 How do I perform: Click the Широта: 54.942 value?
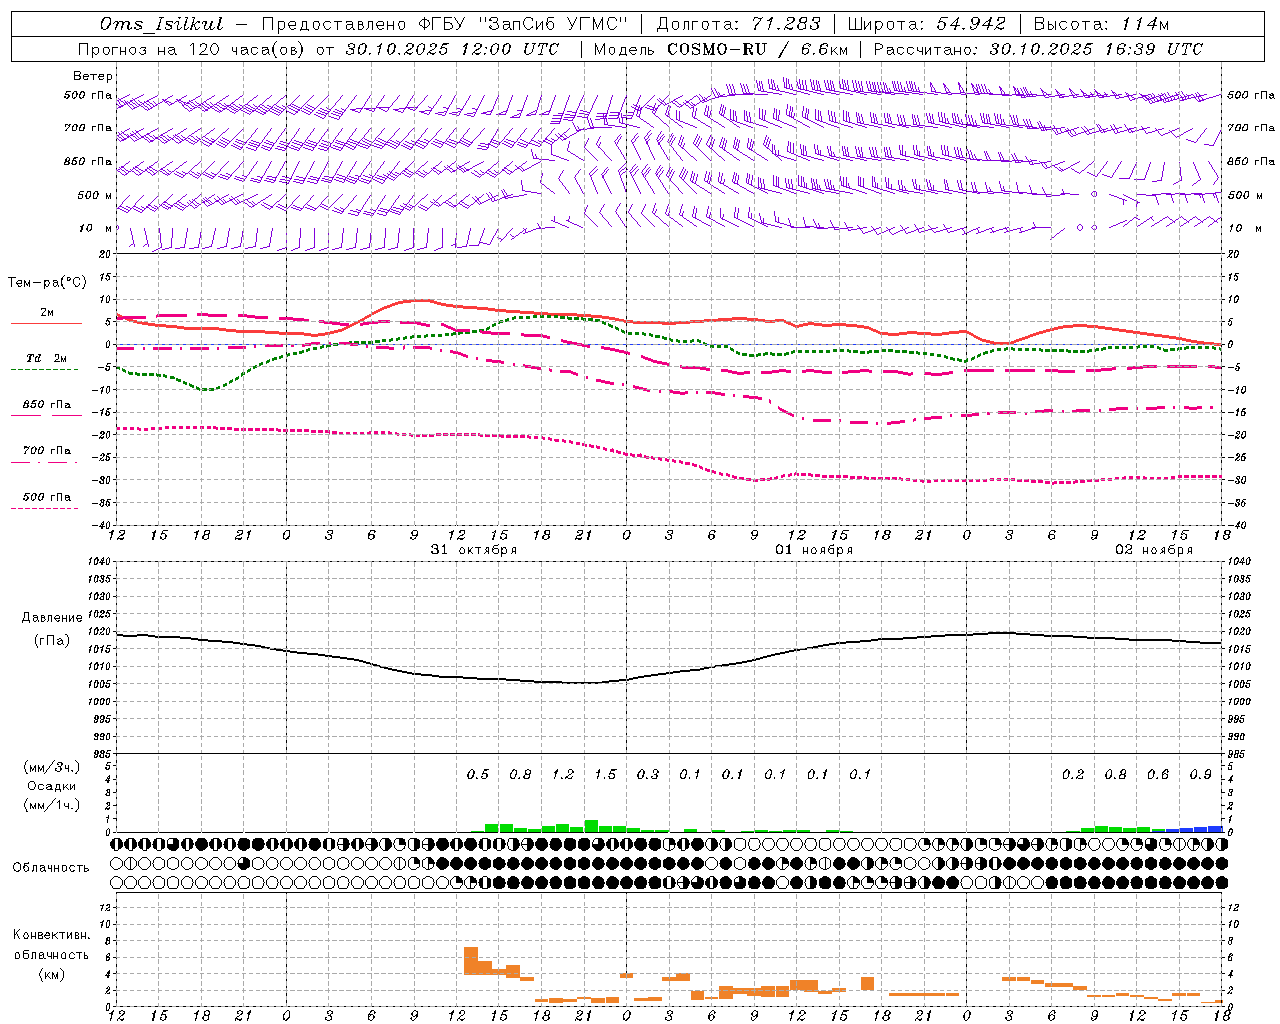click(927, 24)
